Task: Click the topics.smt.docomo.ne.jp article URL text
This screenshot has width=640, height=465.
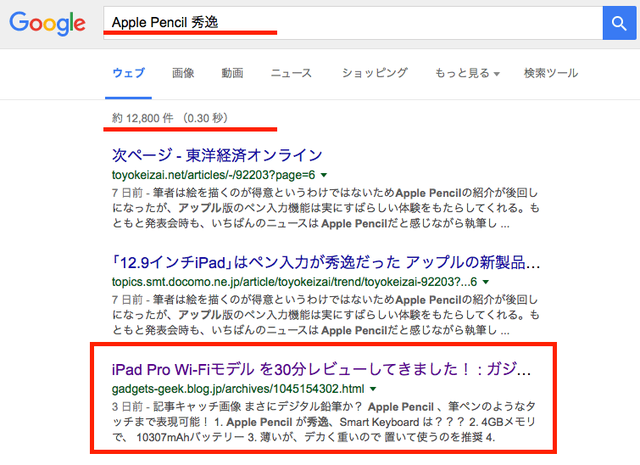Action: (294, 282)
